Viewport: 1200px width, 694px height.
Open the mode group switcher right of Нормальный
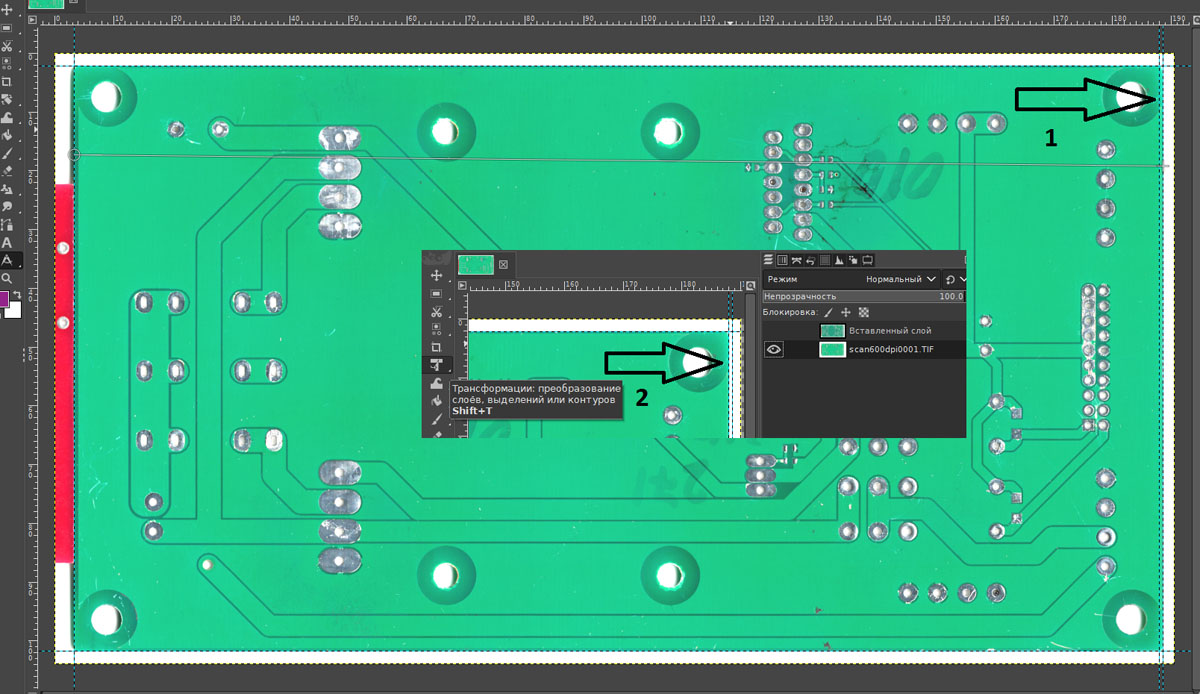954,280
